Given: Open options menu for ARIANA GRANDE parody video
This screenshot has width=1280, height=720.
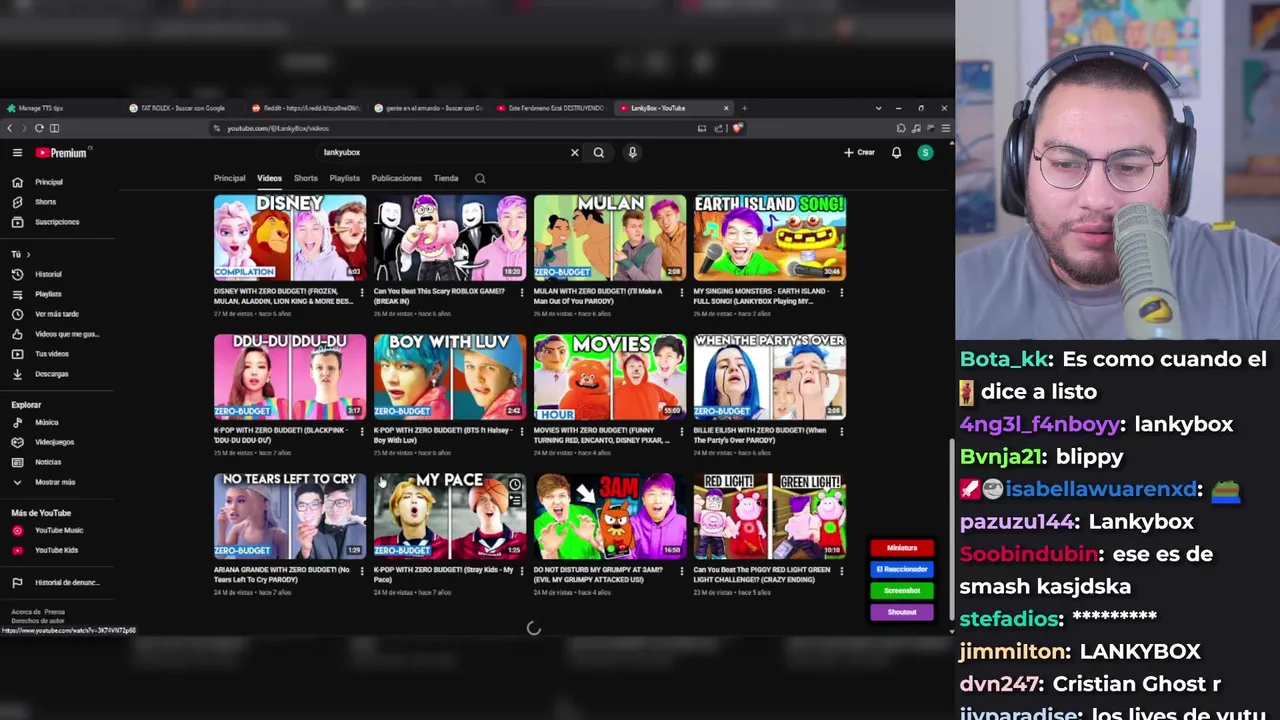Looking at the screenshot, I should (x=362, y=571).
